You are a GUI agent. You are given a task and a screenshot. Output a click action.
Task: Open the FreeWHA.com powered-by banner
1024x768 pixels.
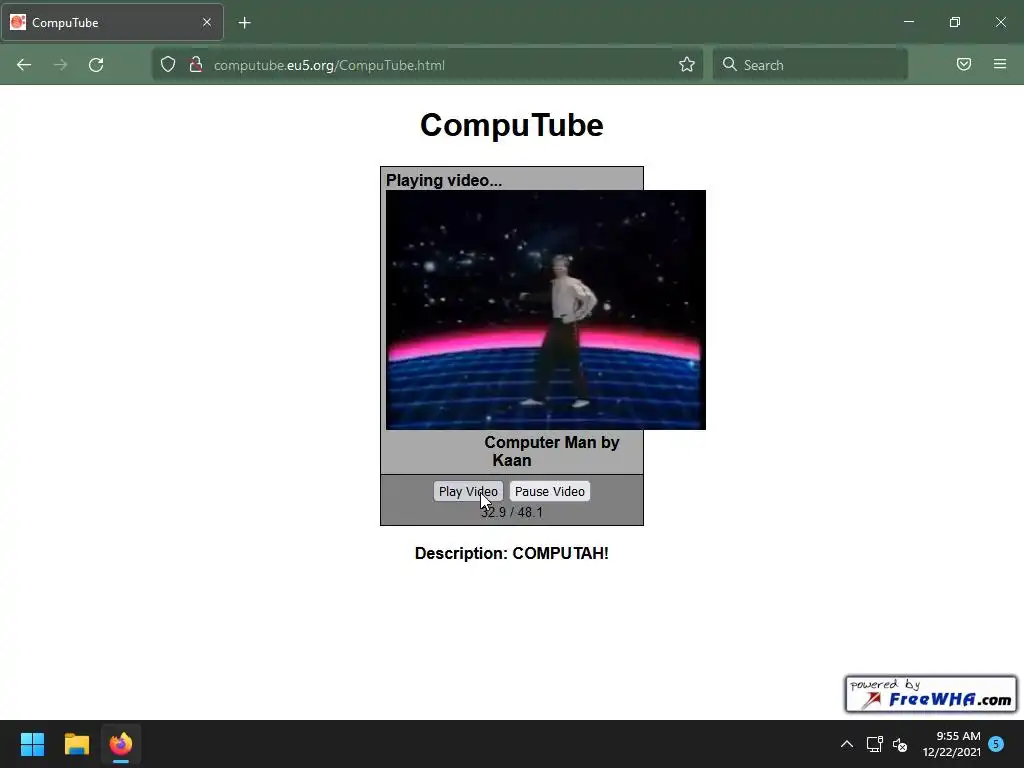click(931, 694)
